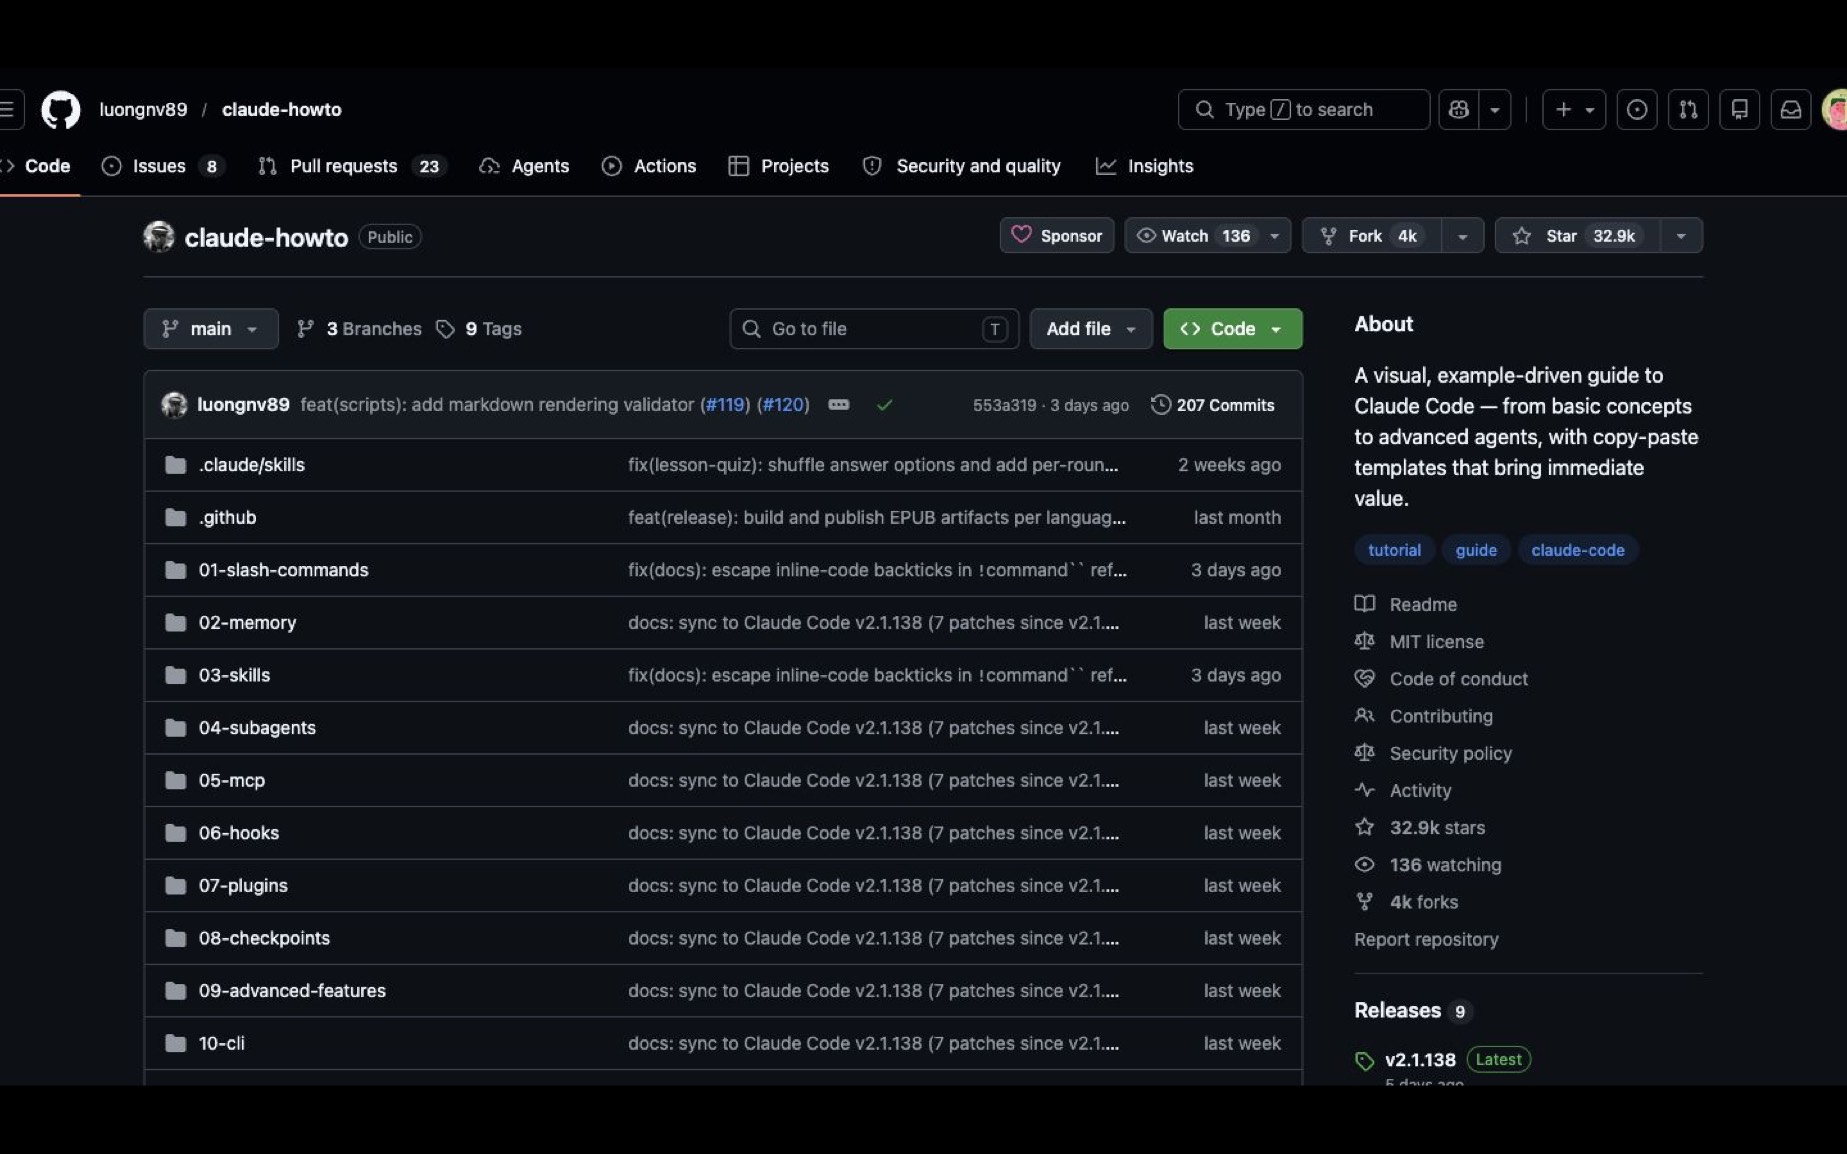
Task: Expand the Copilot dropdown arrow in header
Action: click(1495, 110)
